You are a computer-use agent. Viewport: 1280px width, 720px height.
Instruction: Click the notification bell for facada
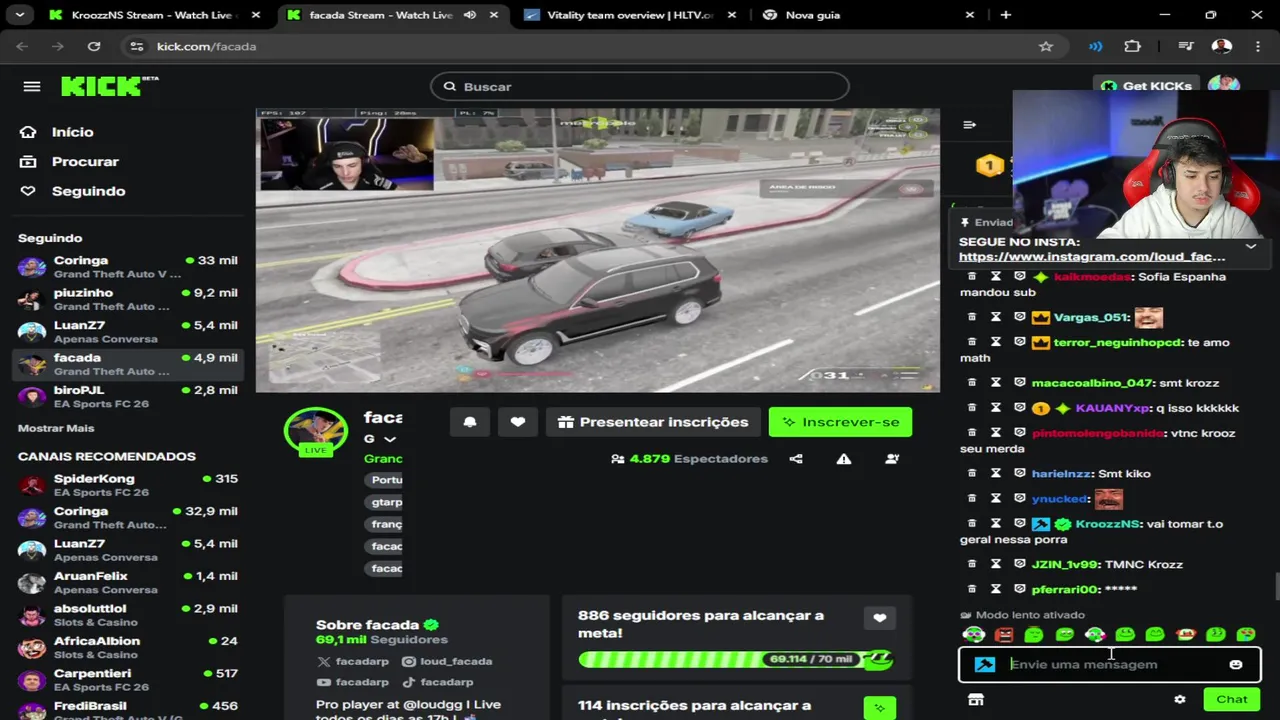click(470, 422)
